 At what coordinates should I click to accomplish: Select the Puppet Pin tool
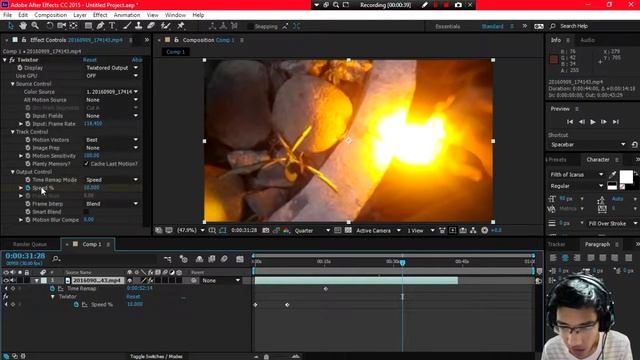(180, 26)
